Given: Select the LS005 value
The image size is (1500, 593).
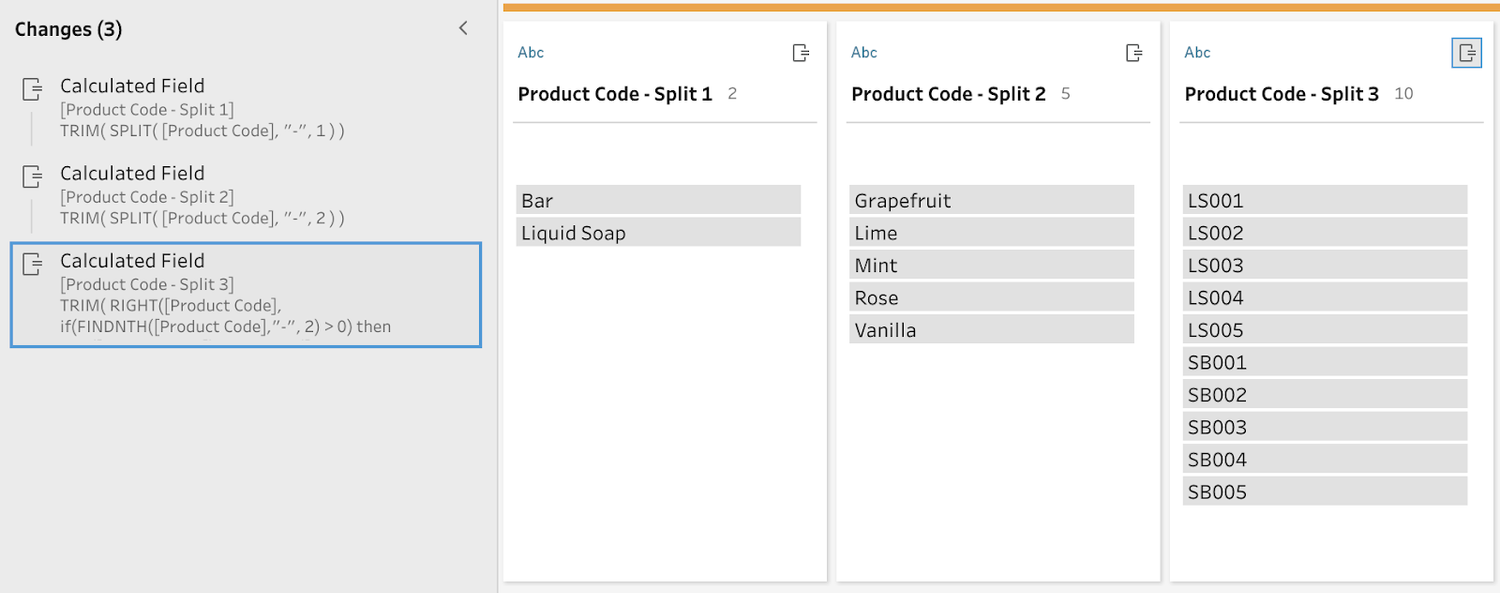Looking at the screenshot, I should 1325,329.
